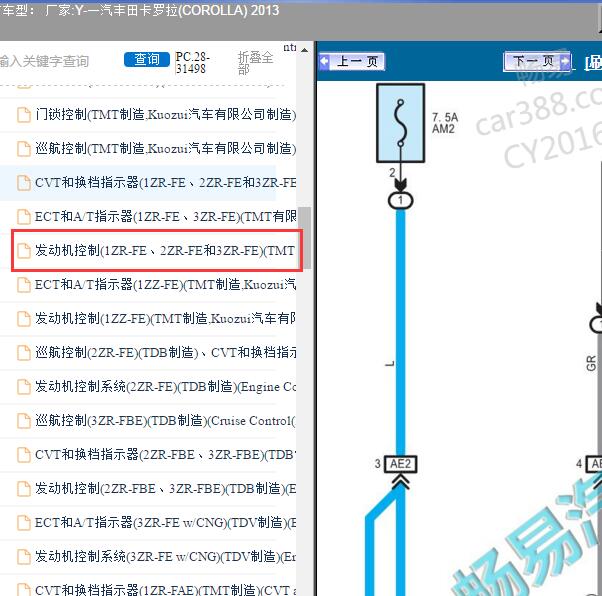Click document icon beside 门锁控制
This screenshot has width=602, height=596.
tap(24, 115)
